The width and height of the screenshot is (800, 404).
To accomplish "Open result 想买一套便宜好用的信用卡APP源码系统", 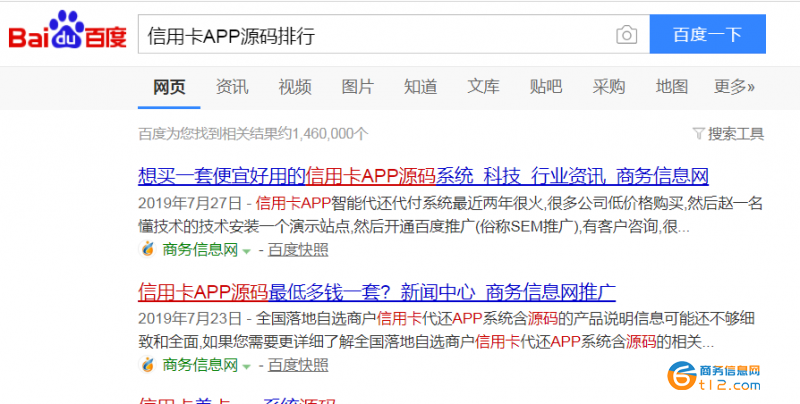I will point(423,176).
